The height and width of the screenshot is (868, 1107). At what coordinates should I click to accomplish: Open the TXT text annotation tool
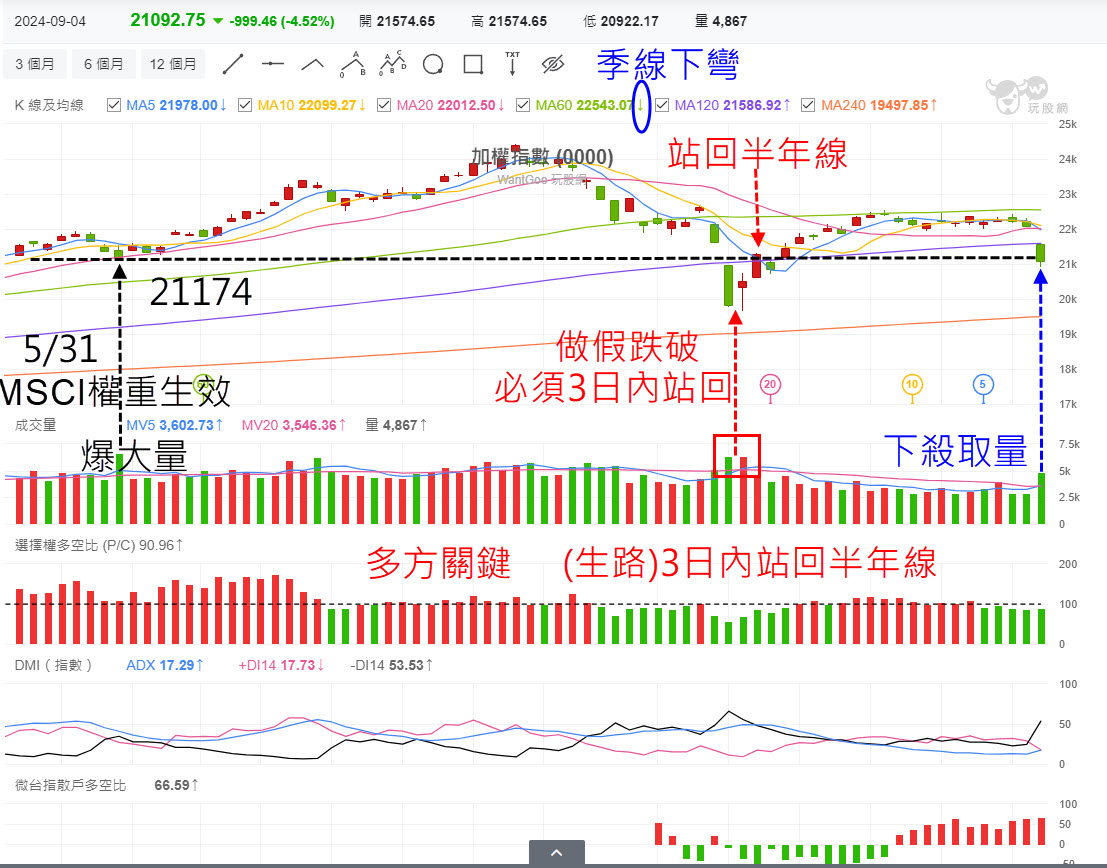(512, 64)
